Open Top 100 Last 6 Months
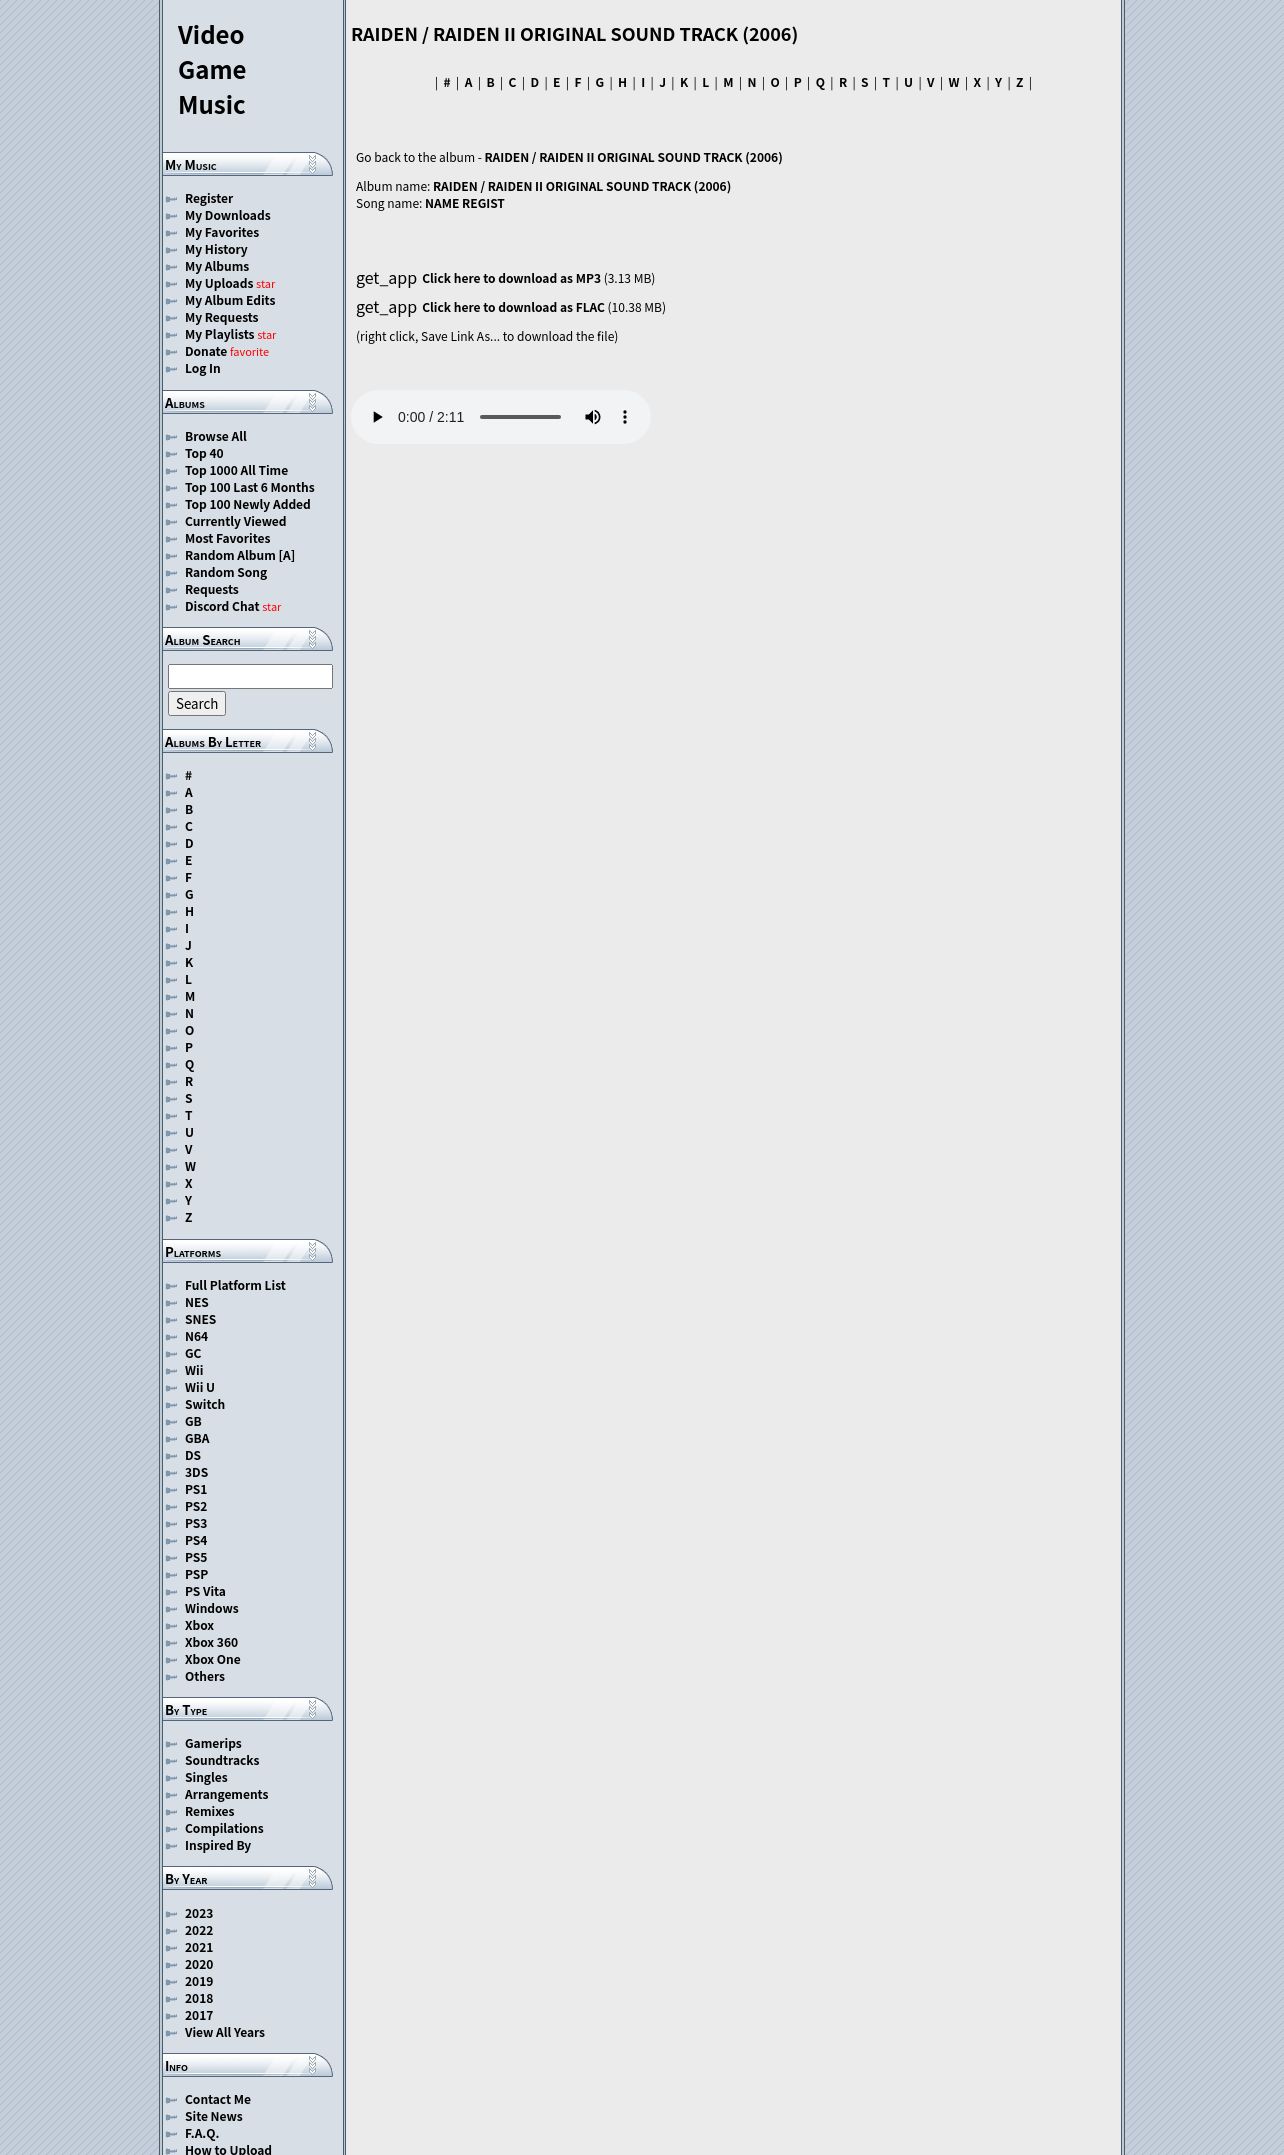The width and height of the screenshot is (1284, 2155). click(x=249, y=488)
